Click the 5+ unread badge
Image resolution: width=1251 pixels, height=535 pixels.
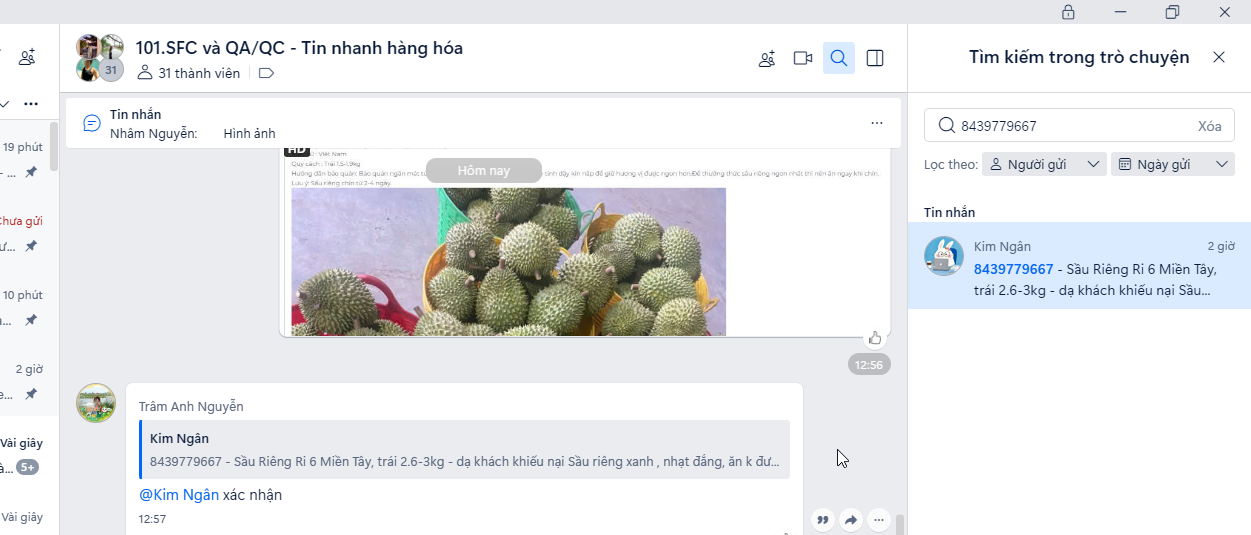27,467
